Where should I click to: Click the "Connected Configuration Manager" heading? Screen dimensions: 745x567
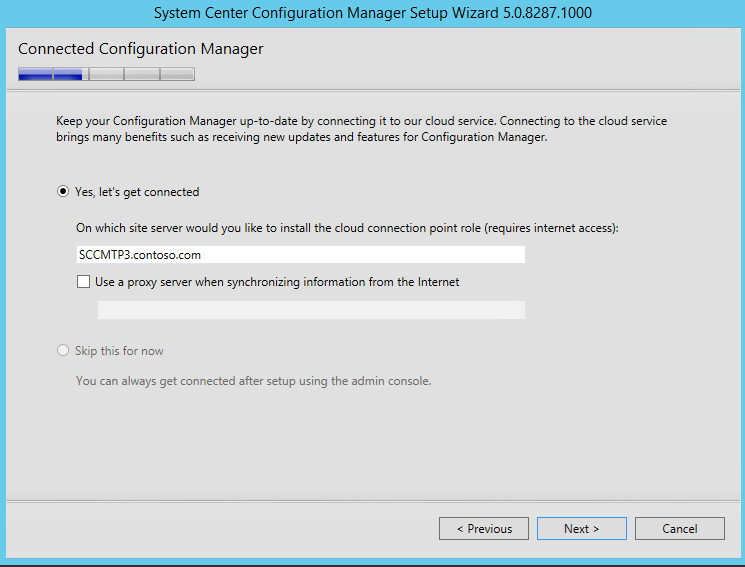[x=141, y=48]
